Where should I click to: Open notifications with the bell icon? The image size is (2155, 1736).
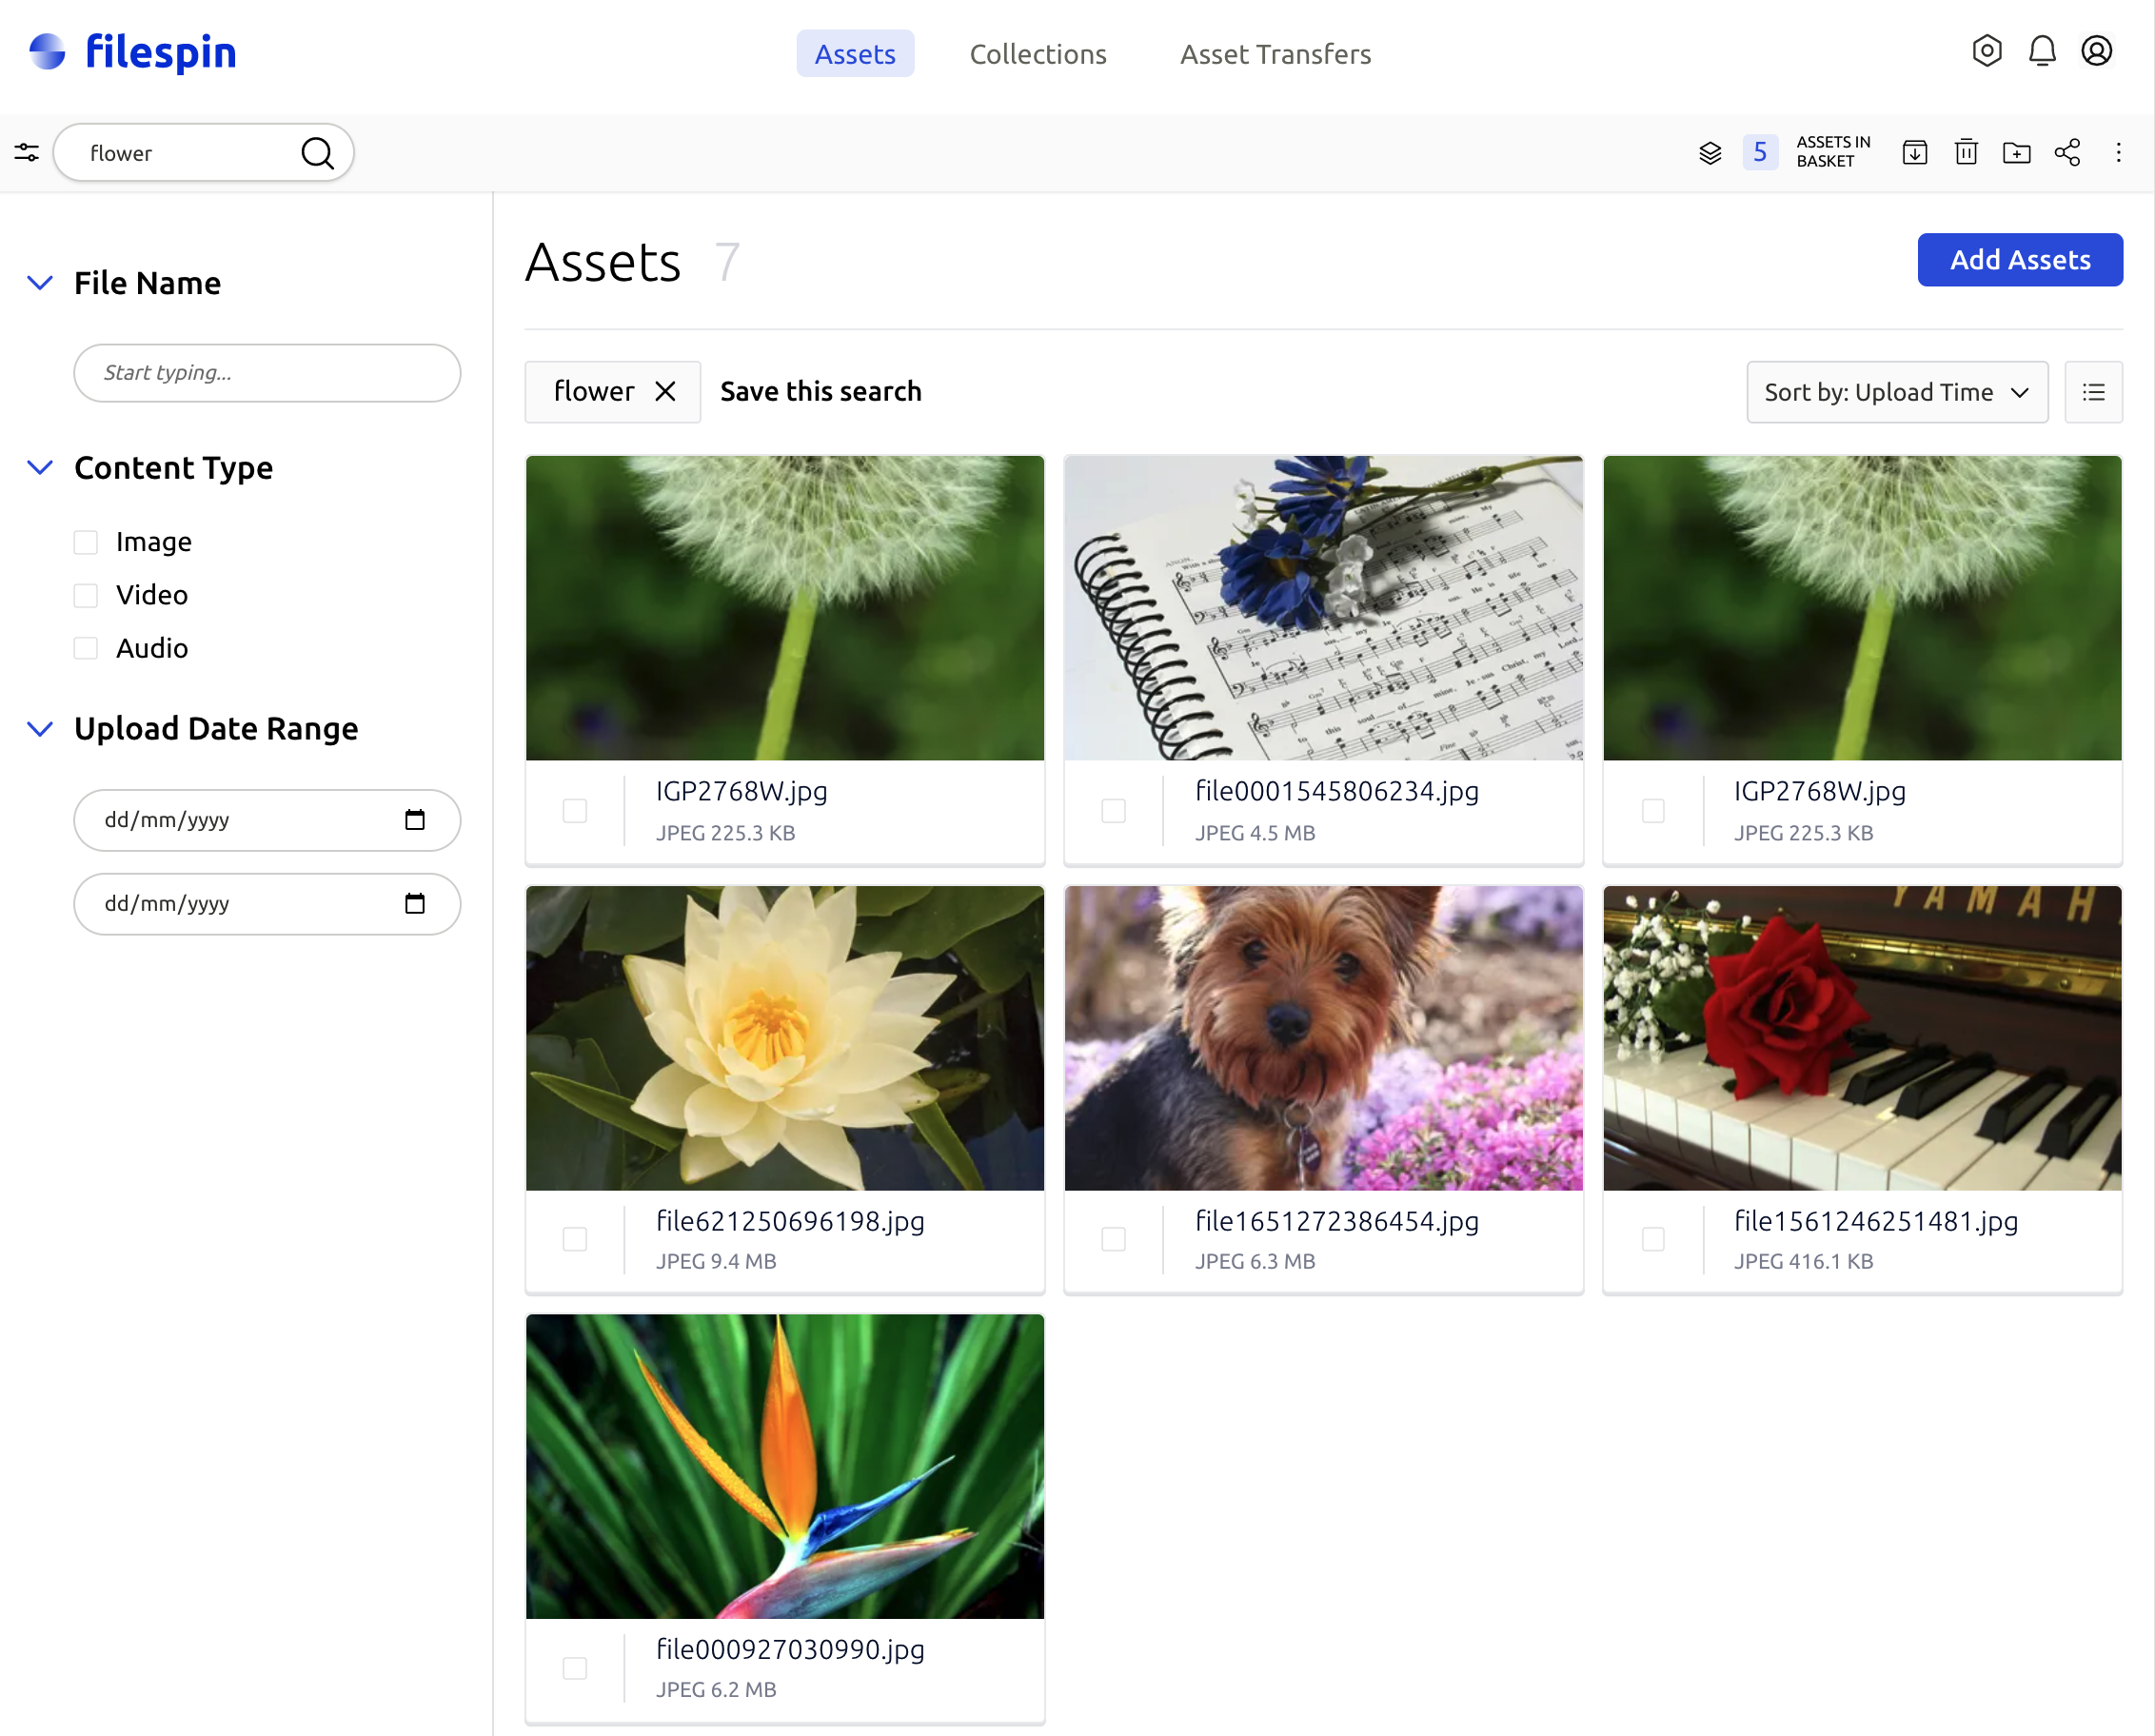click(x=2042, y=51)
